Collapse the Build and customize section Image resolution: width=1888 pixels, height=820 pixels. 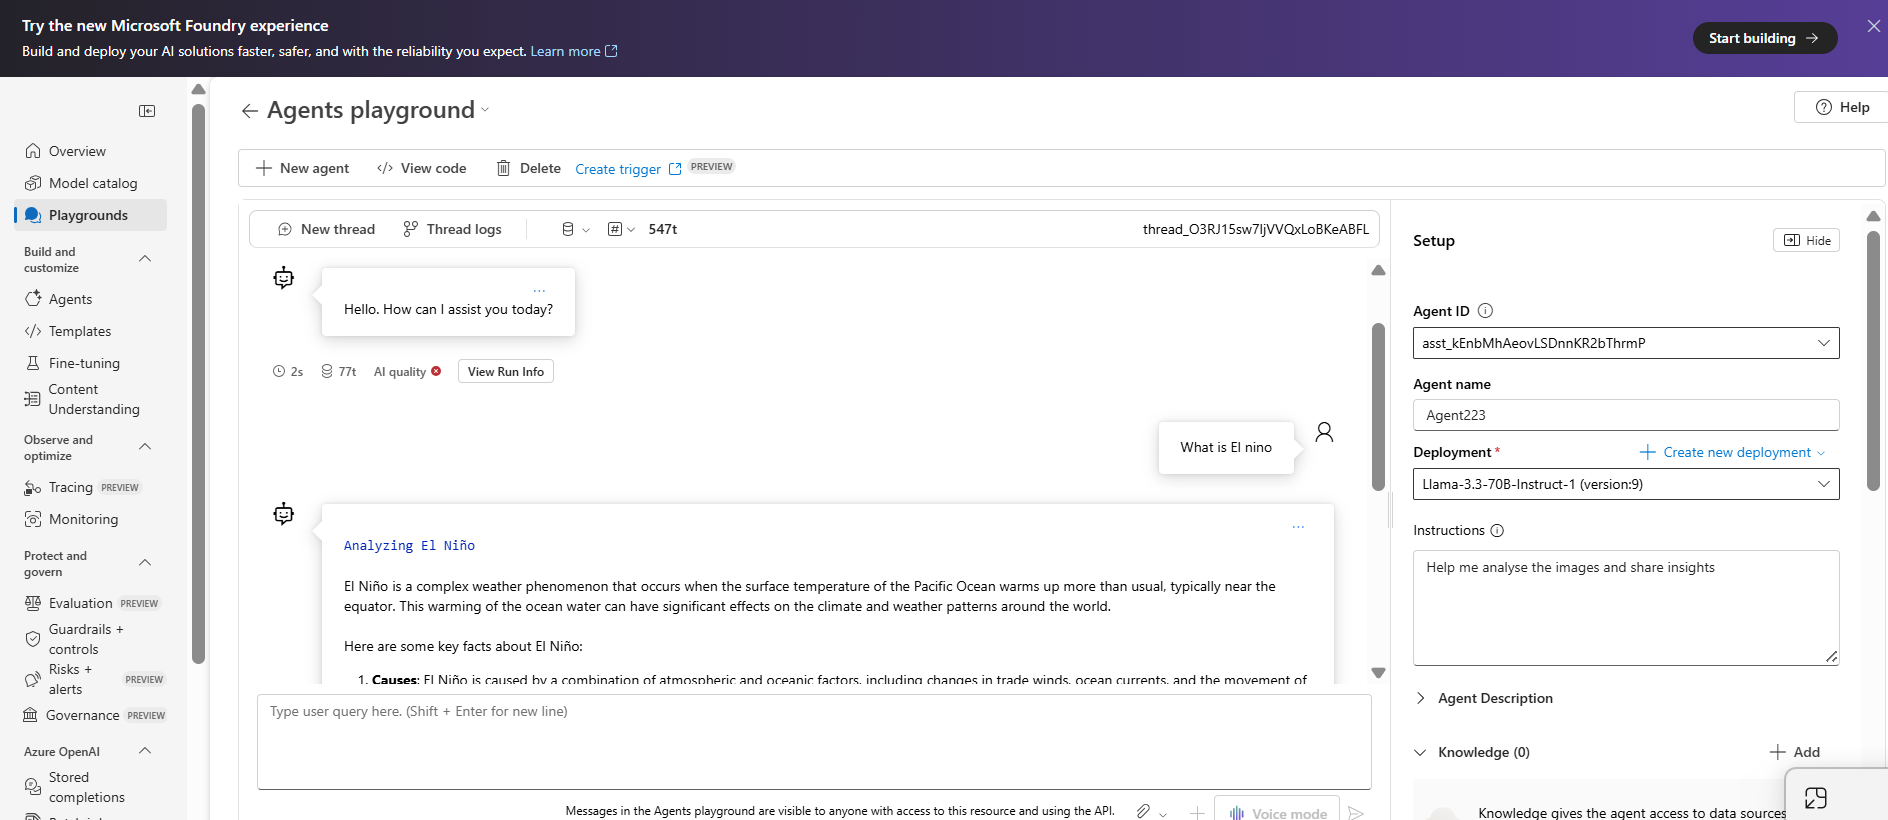coord(145,259)
